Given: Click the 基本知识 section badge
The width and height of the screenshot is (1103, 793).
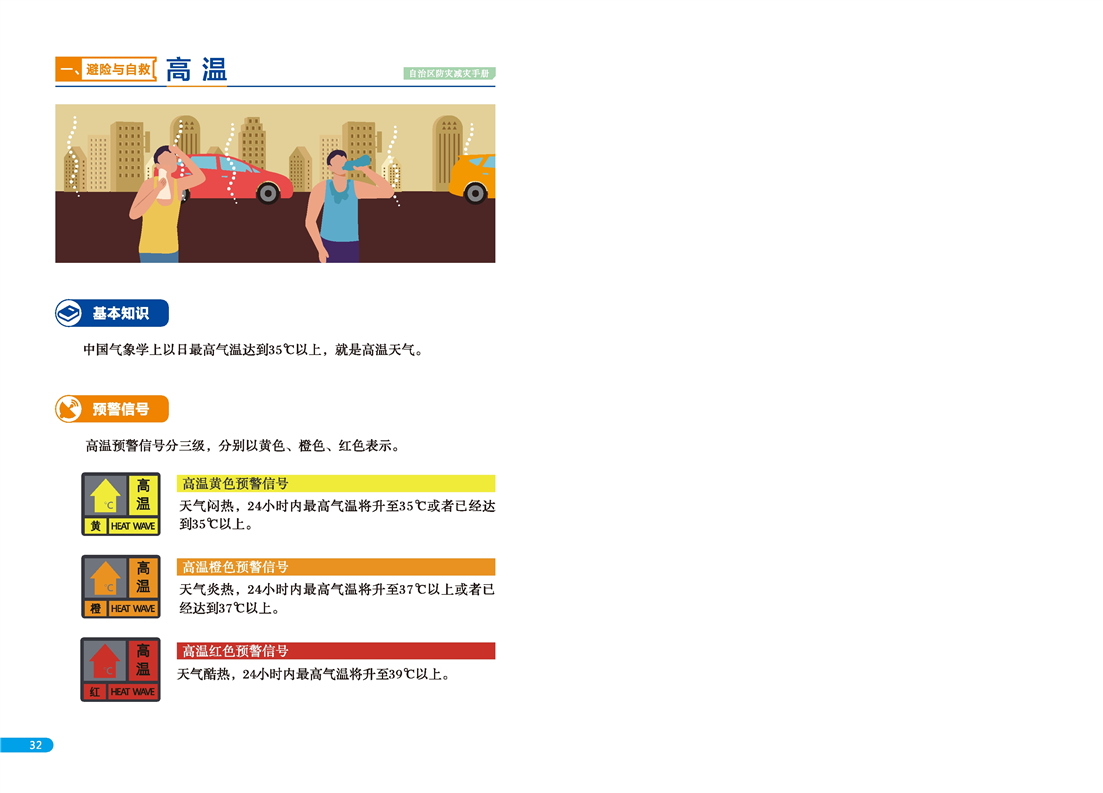Looking at the screenshot, I should [112, 313].
